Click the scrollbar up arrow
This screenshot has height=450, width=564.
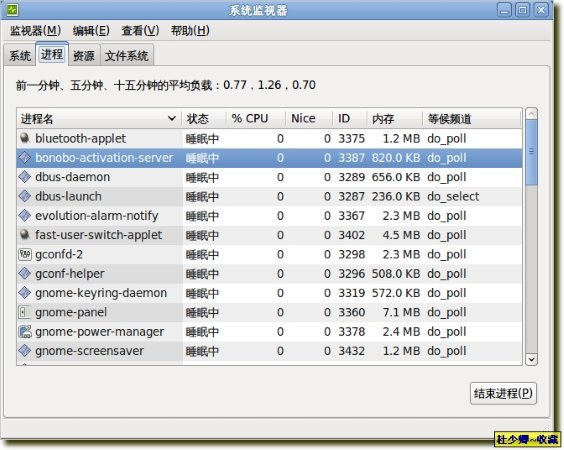tap(531, 114)
